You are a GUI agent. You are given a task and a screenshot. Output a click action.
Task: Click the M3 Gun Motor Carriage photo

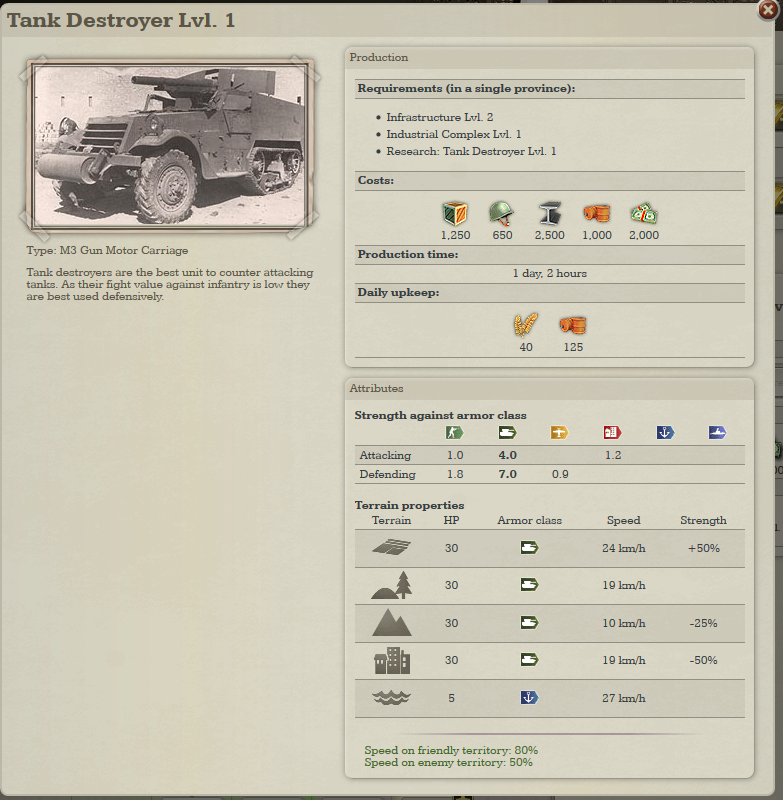click(x=170, y=145)
